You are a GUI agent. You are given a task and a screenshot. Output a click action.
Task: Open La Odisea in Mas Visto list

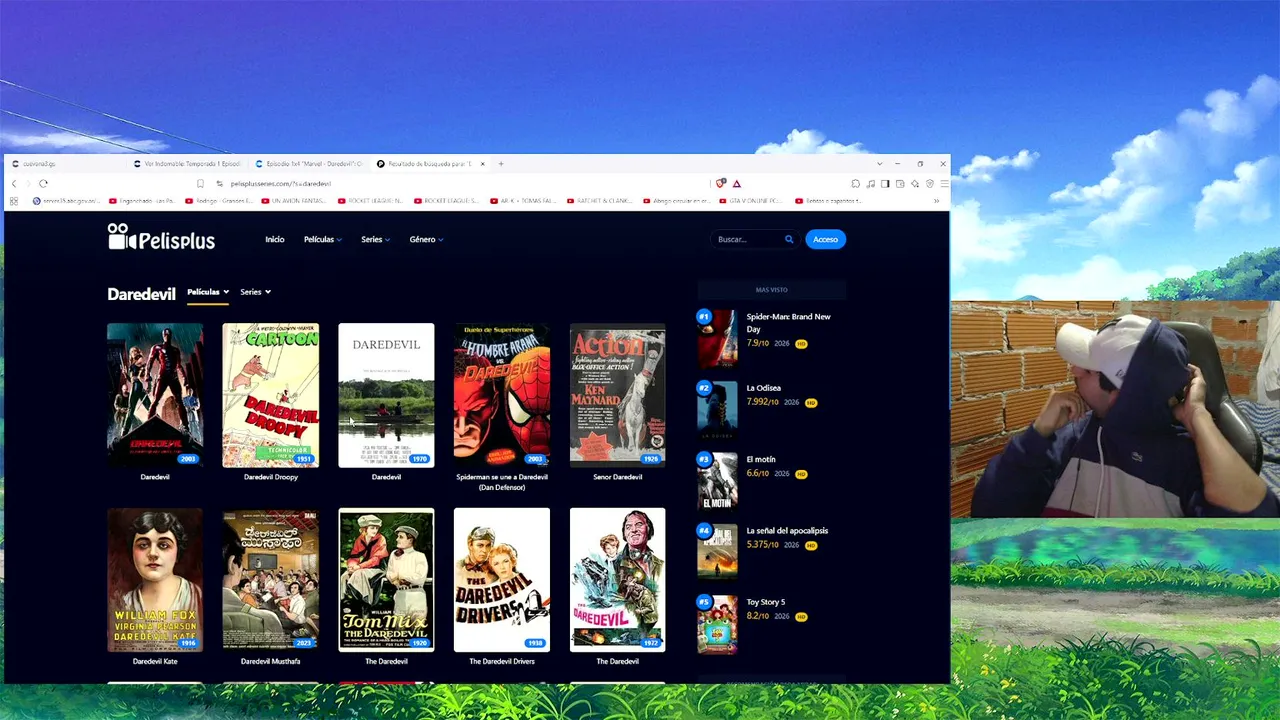(x=764, y=388)
